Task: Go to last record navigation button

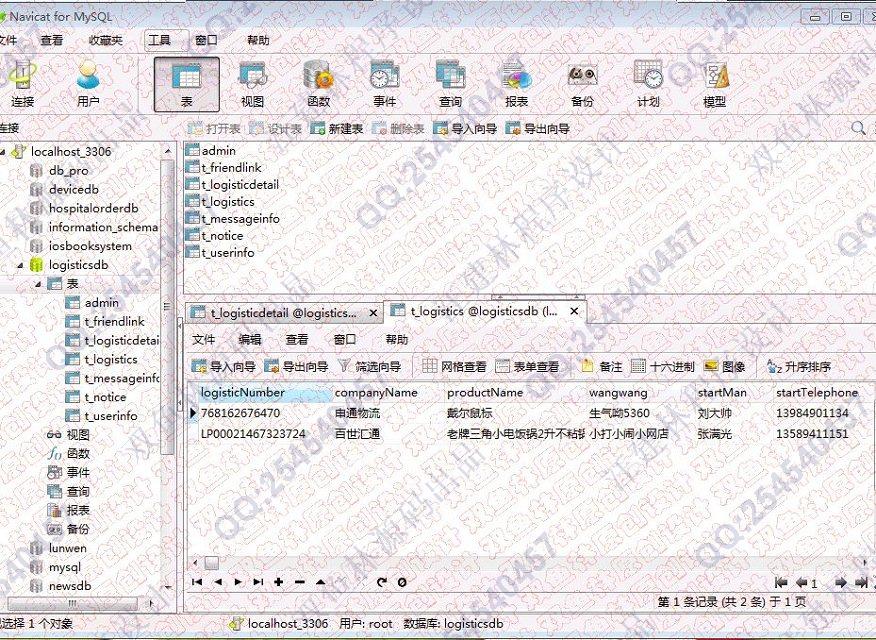Action: [258, 582]
